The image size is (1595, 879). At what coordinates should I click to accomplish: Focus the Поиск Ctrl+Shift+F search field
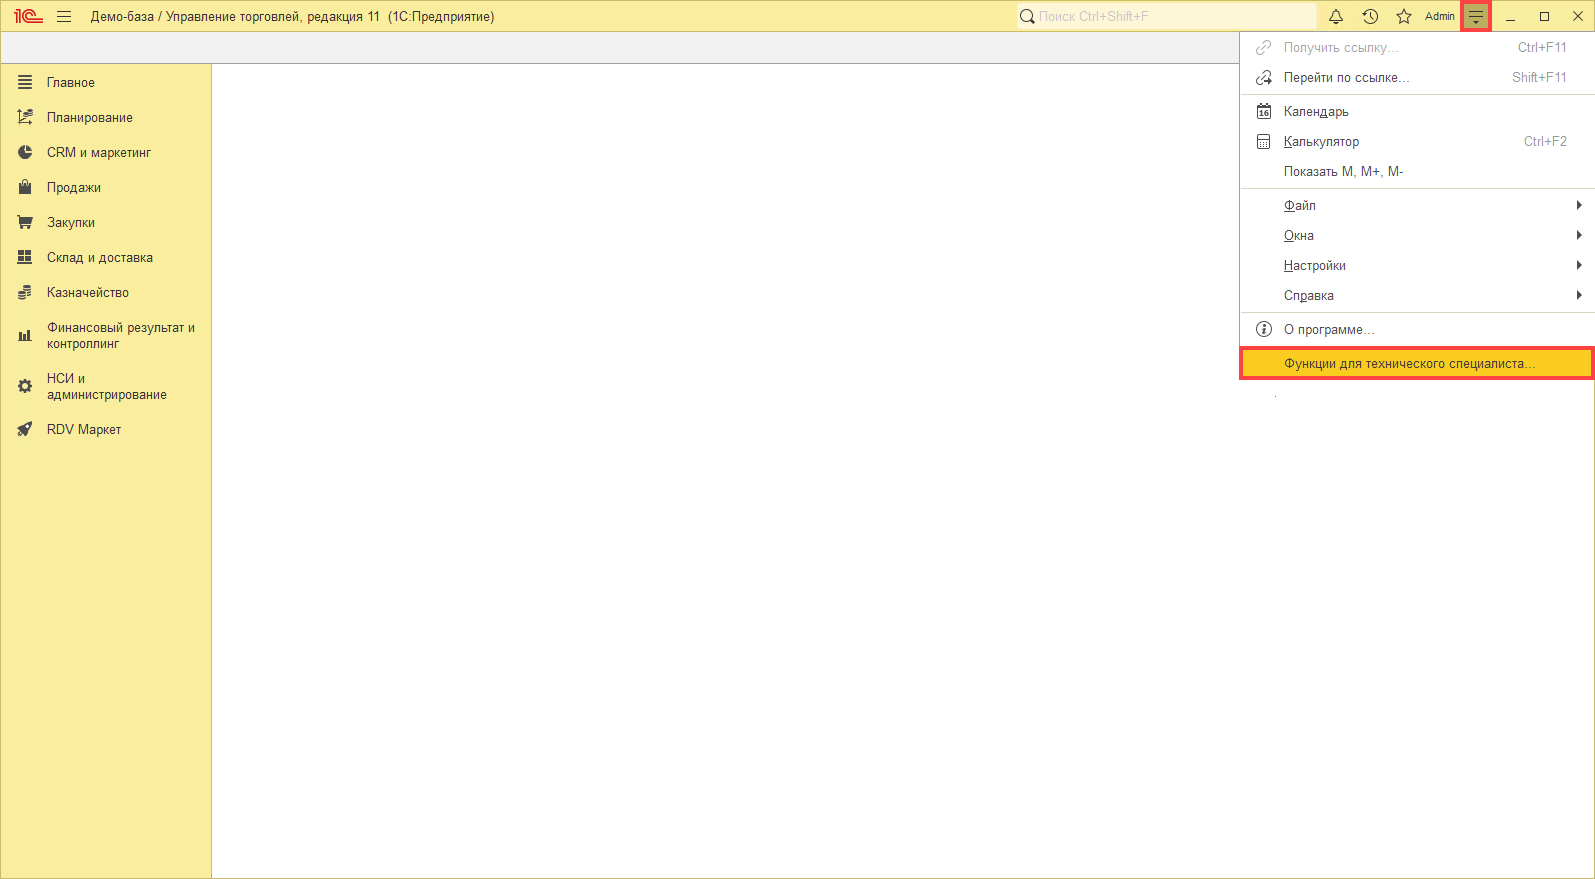coord(1167,16)
